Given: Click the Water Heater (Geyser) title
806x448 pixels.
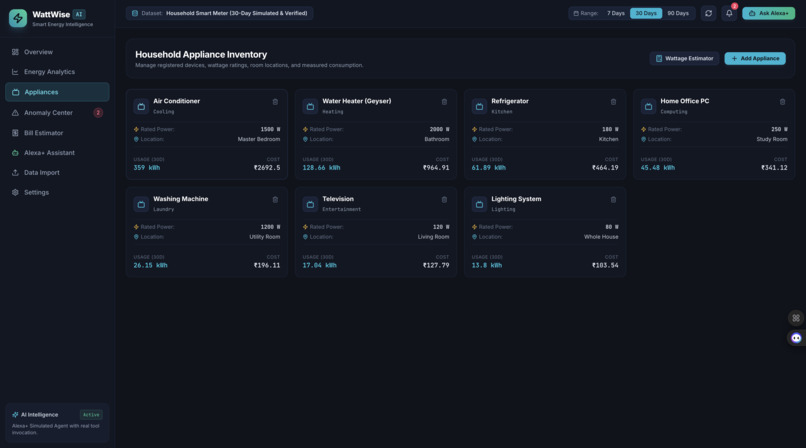Looking at the screenshot, I should click(356, 101).
